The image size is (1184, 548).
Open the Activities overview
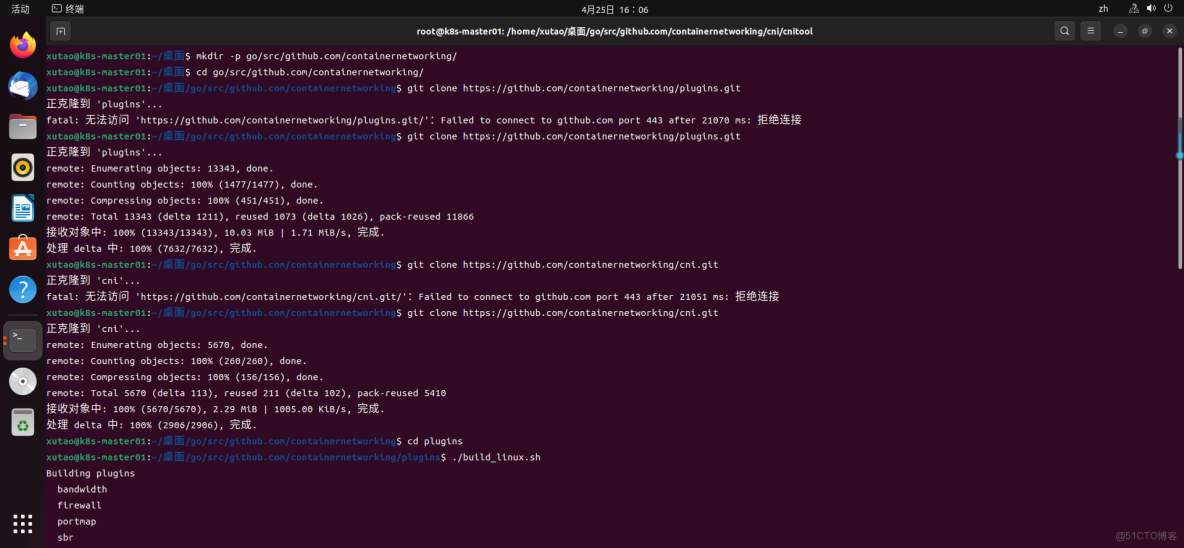(x=20, y=9)
